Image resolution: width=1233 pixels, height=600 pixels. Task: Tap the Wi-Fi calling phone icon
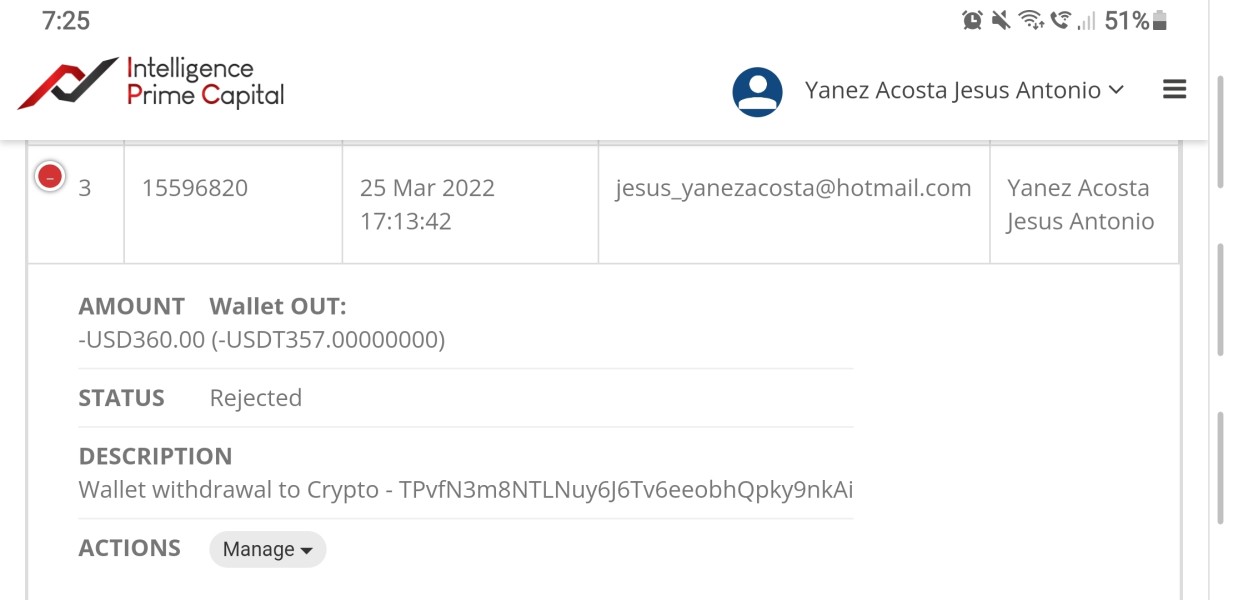pos(1060,20)
